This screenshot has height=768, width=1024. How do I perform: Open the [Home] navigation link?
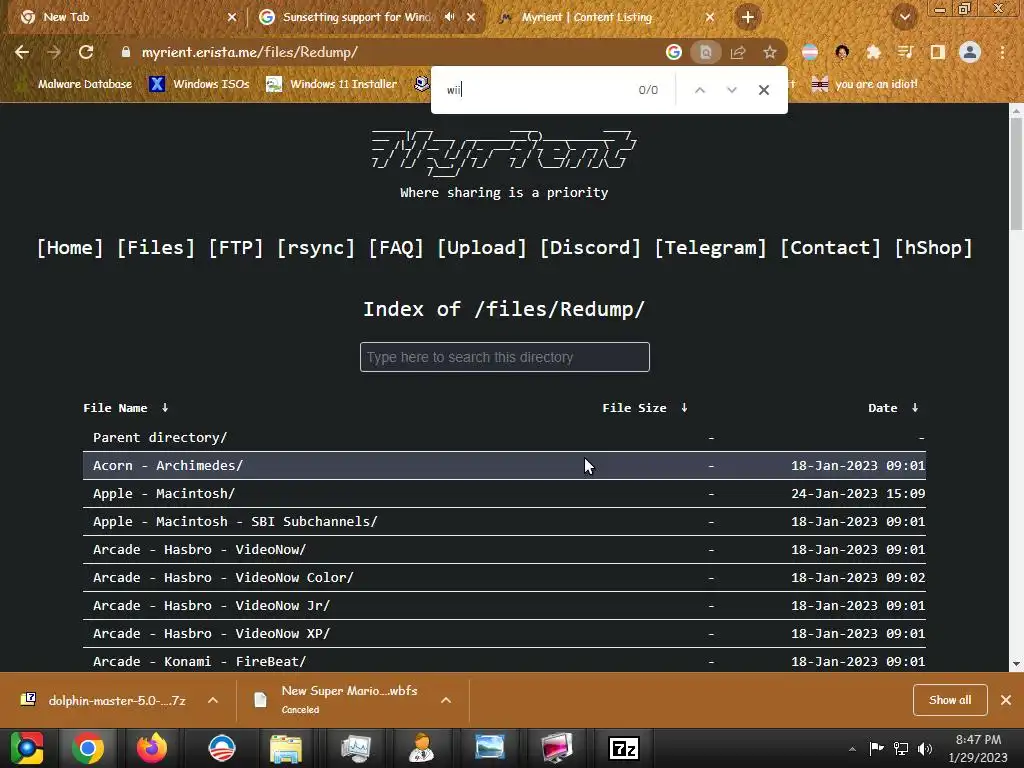pyautogui.click(x=70, y=248)
